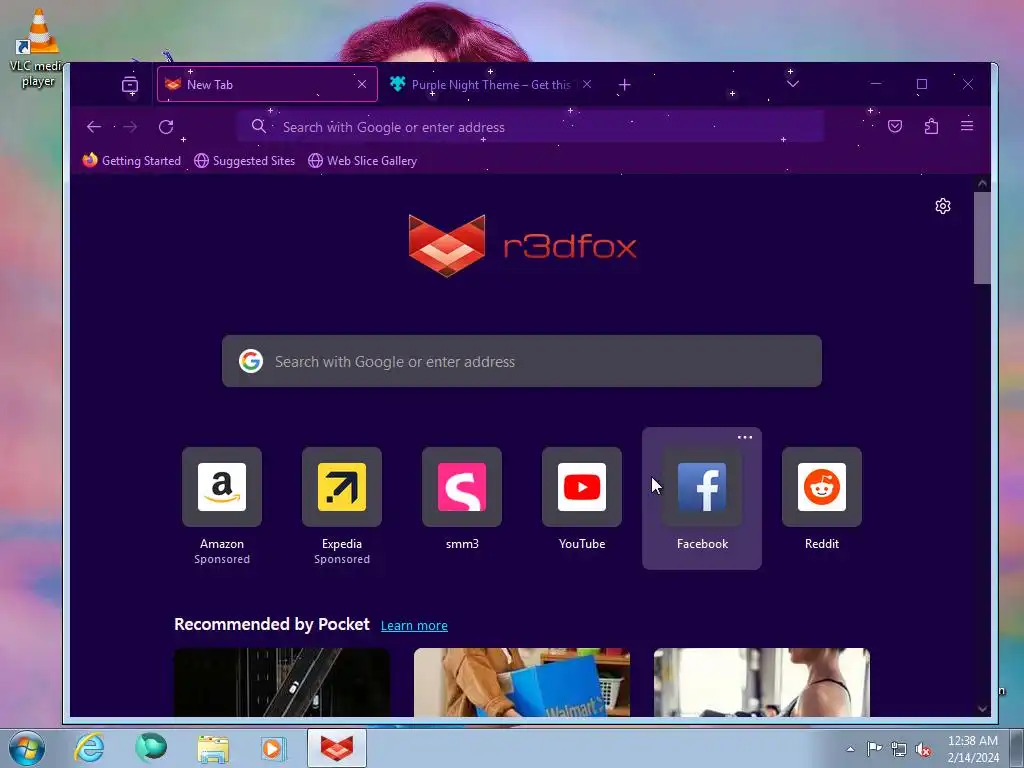The height and width of the screenshot is (768, 1024).
Task: Click page scrollbar up arrow
Action: (982, 184)
